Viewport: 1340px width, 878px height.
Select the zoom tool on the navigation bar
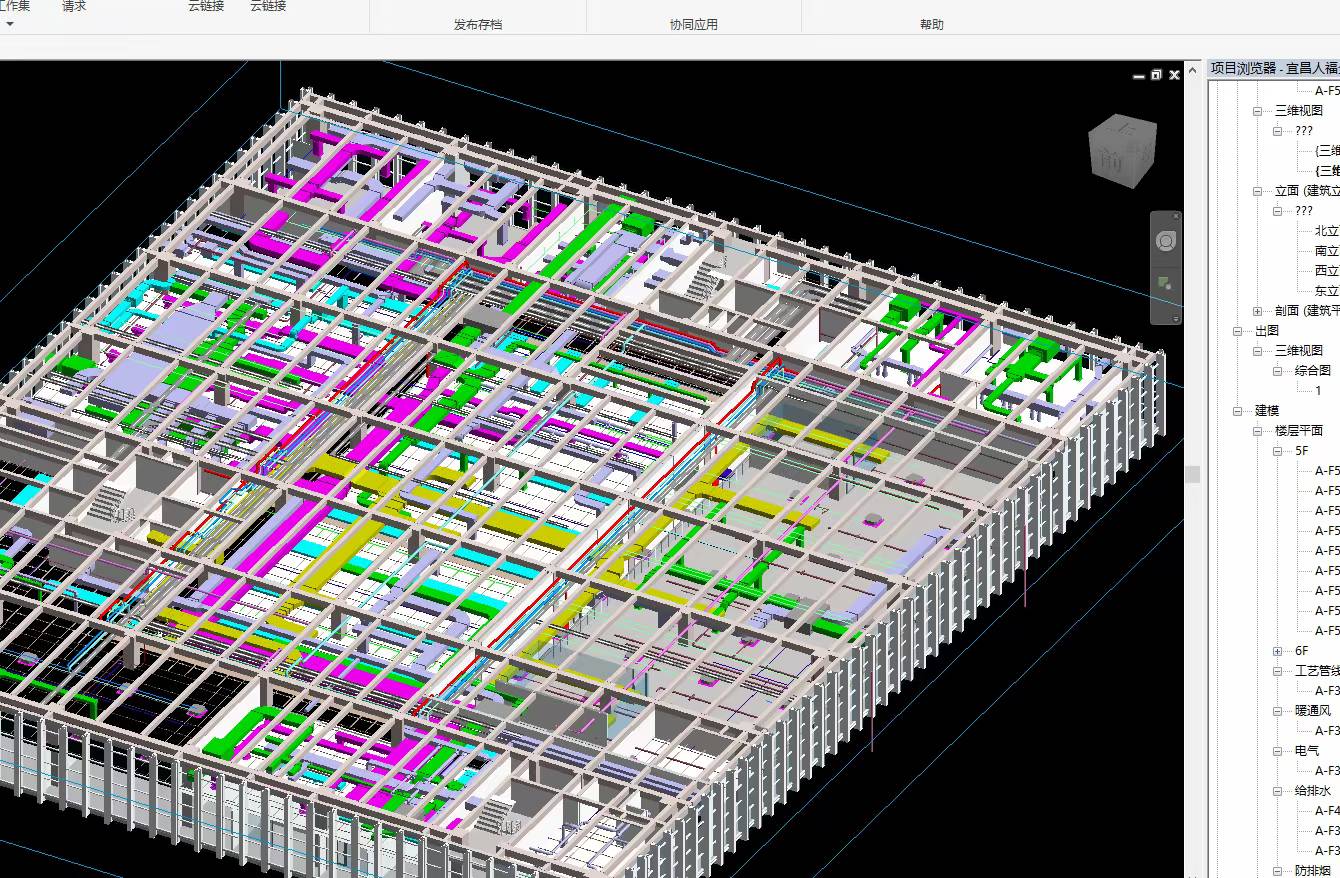[1165, 283]
